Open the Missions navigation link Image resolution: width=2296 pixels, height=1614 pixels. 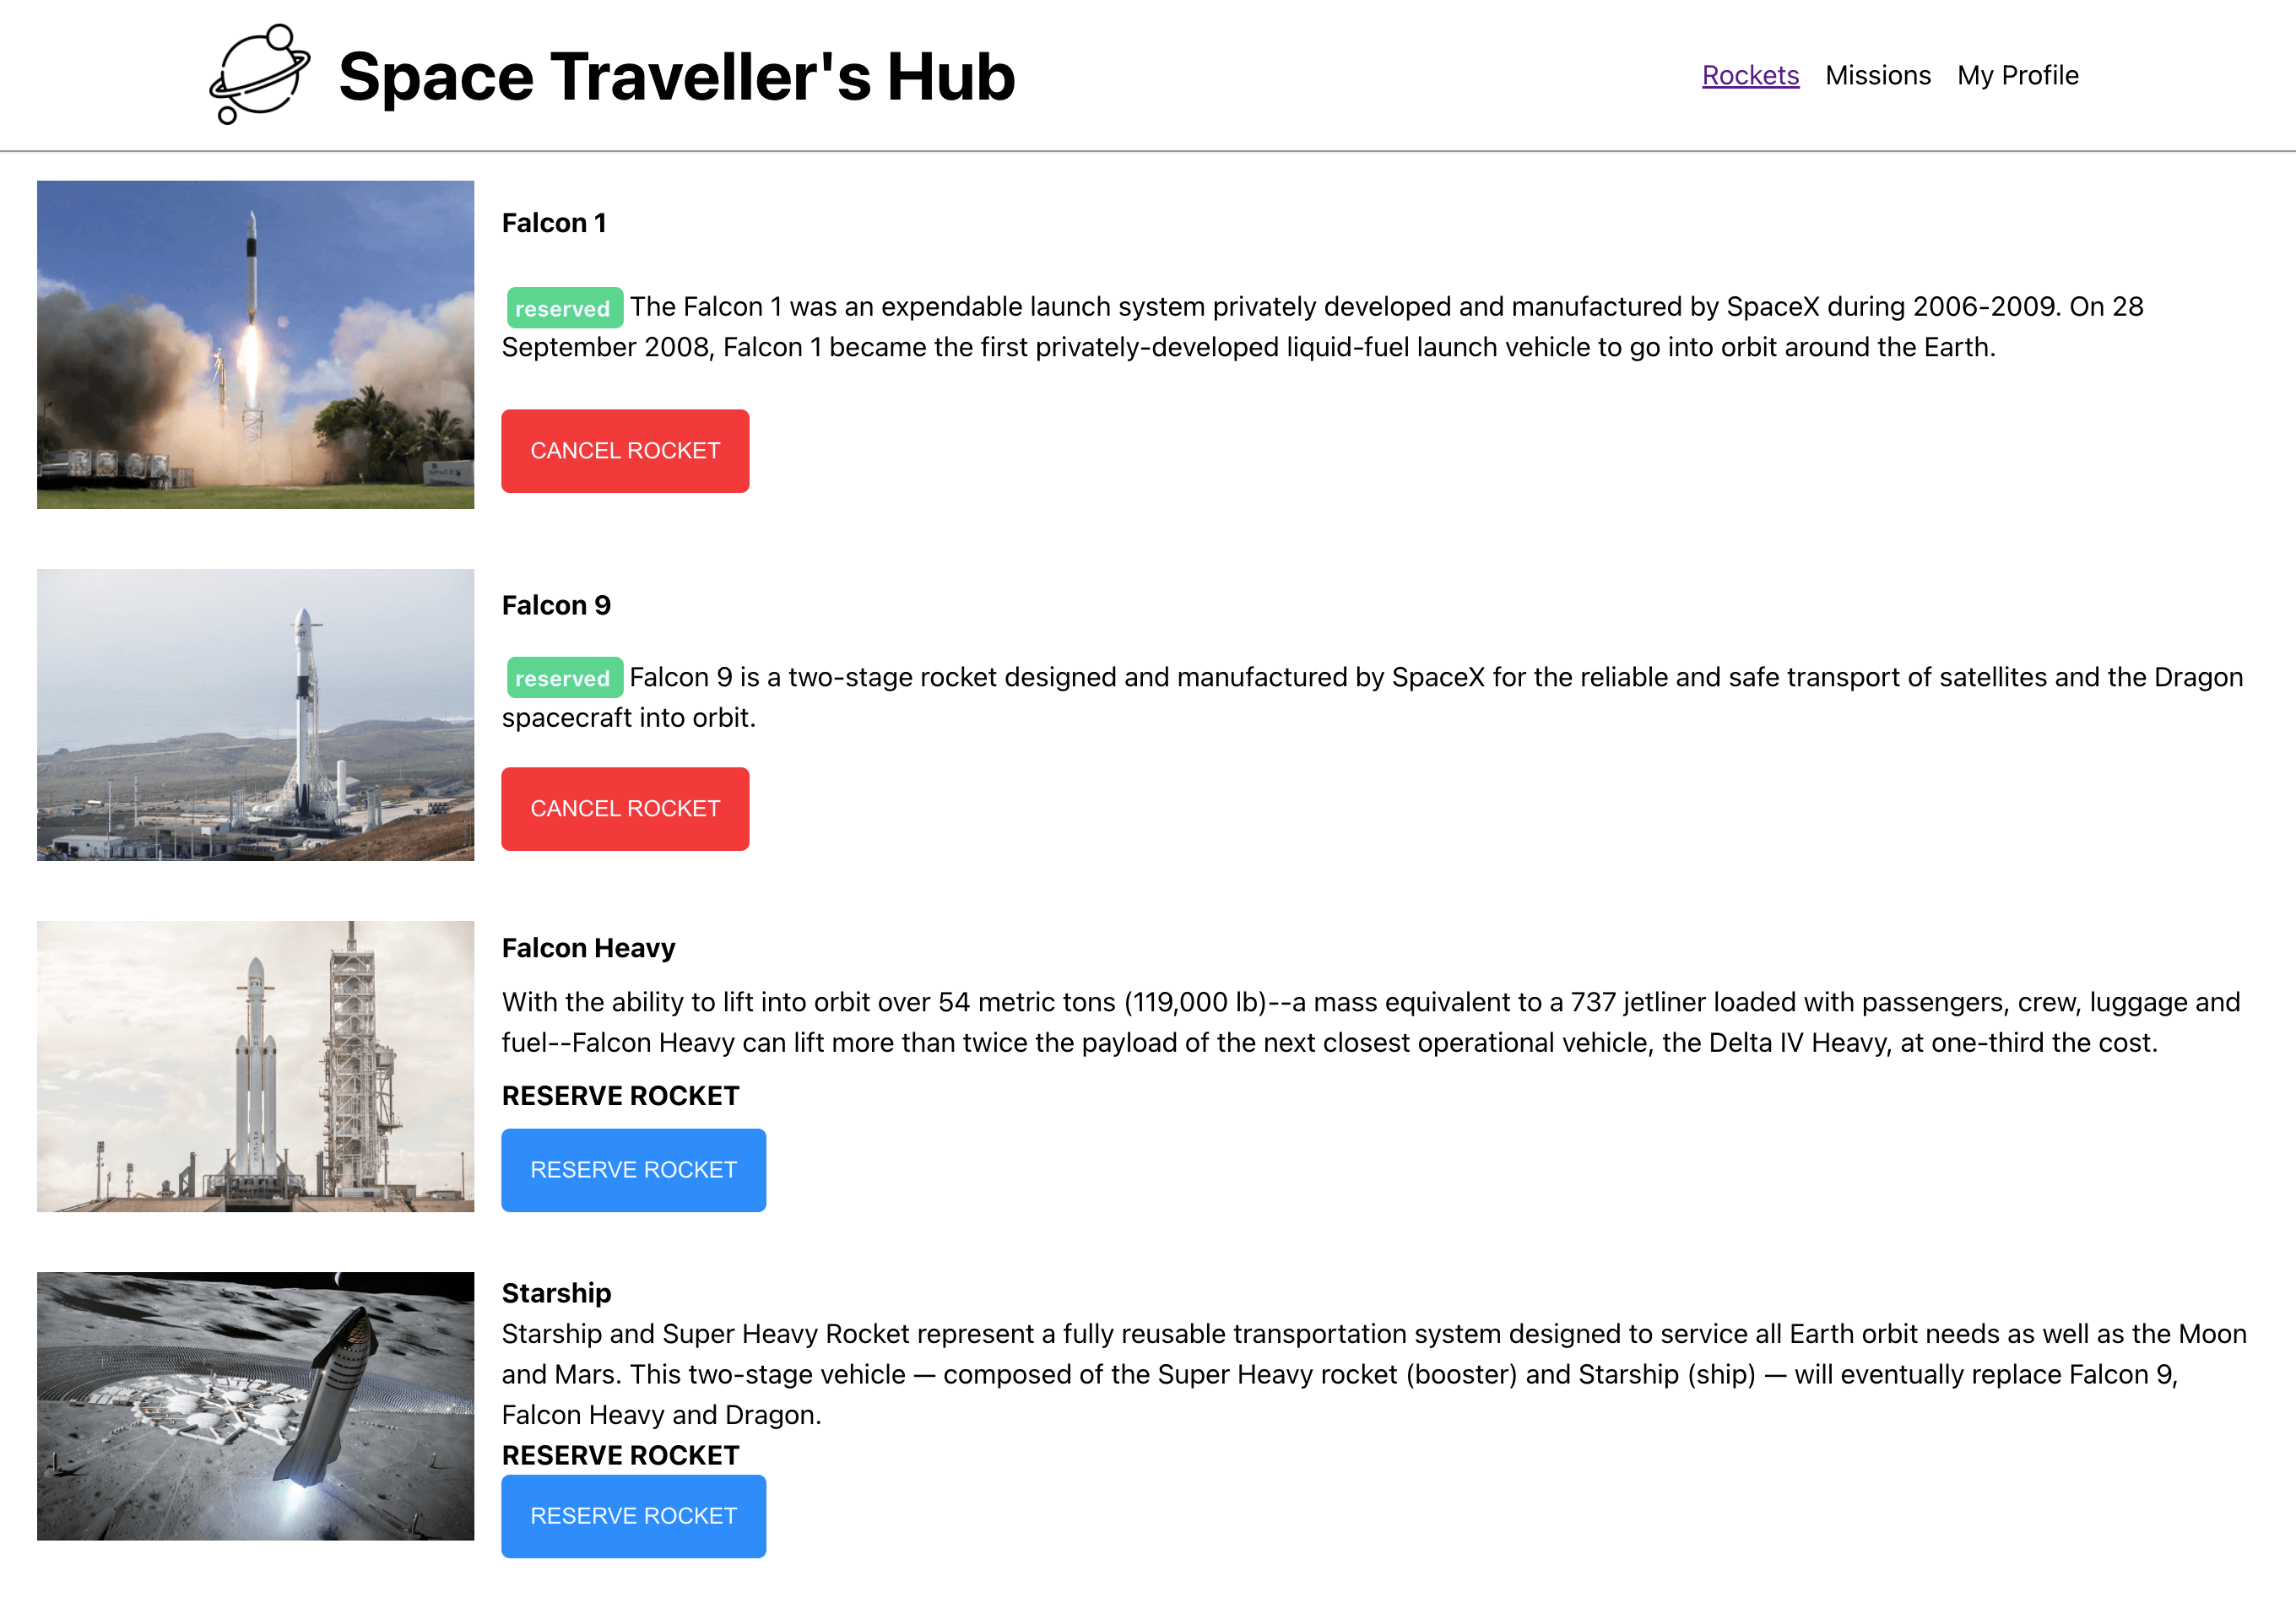pyautogui.click(x=1878, y=75)
